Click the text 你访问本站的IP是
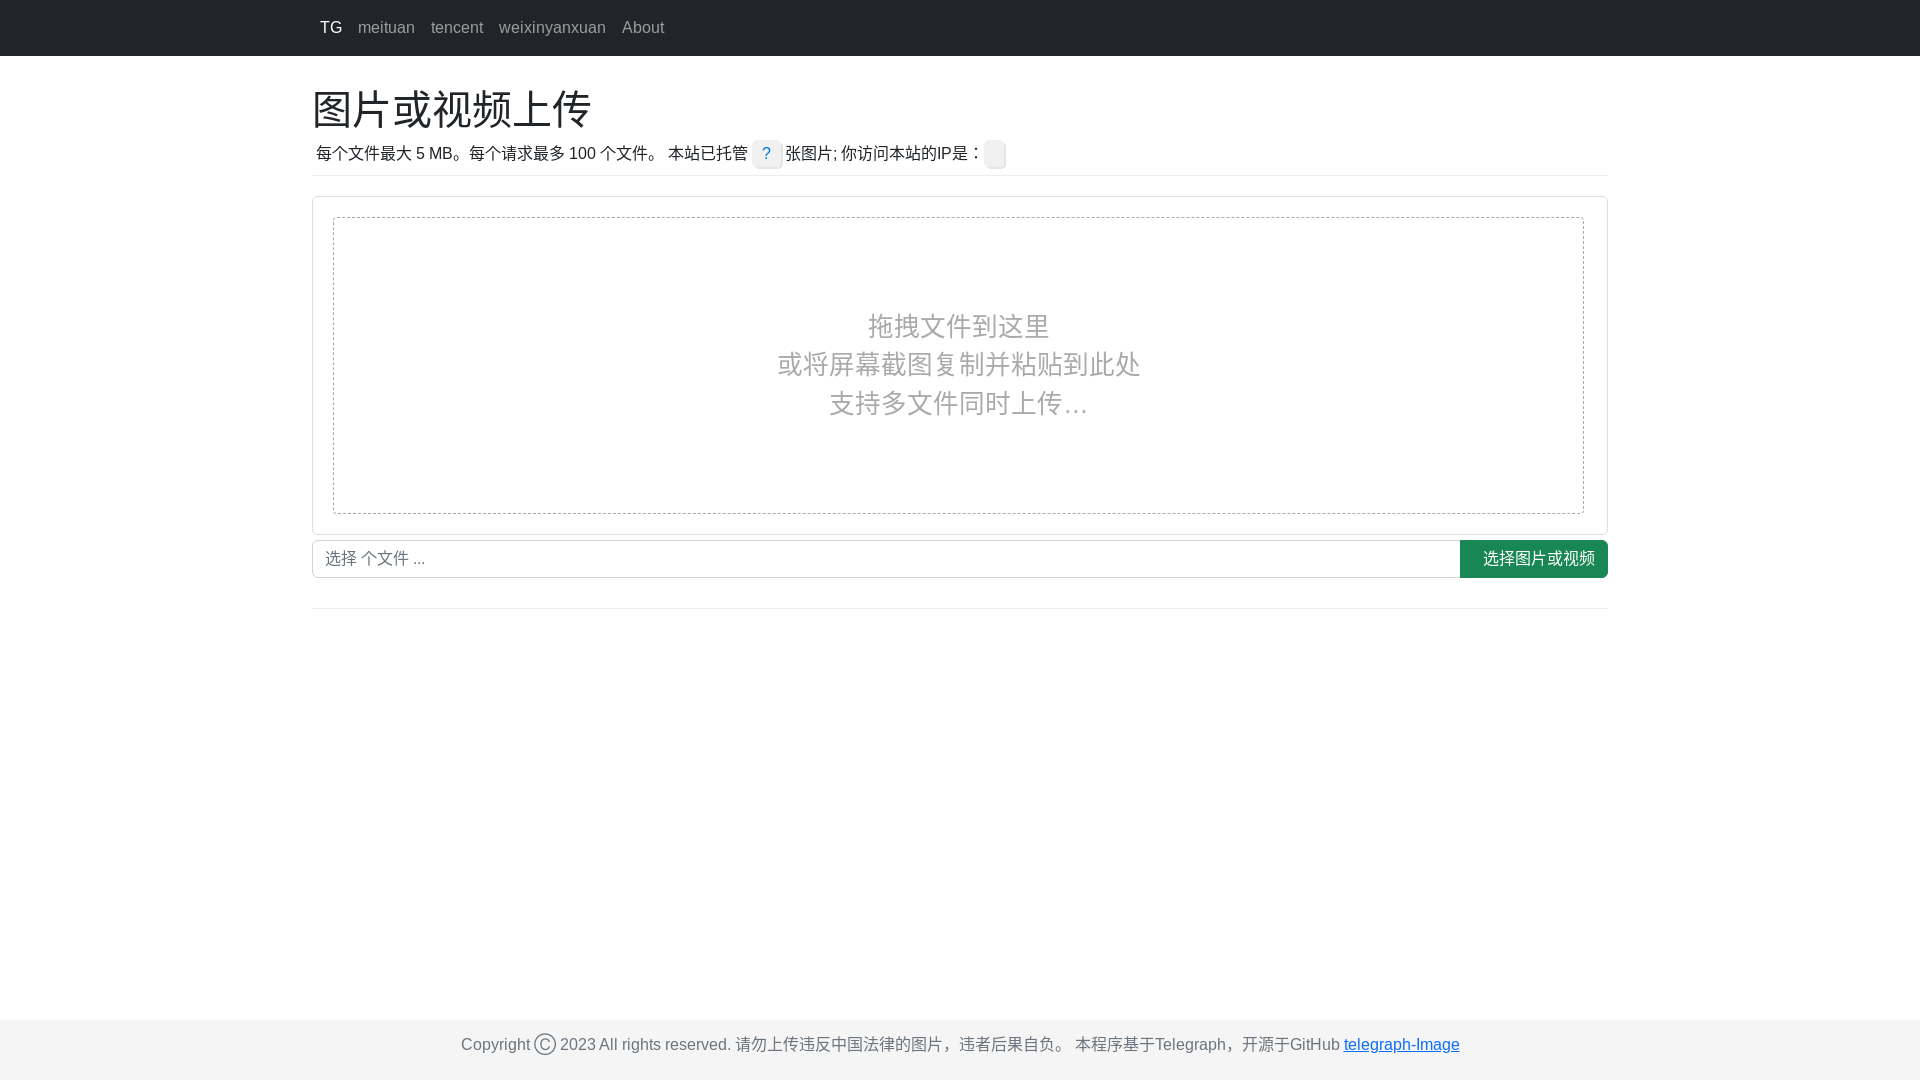 click(x=905, y=153)
